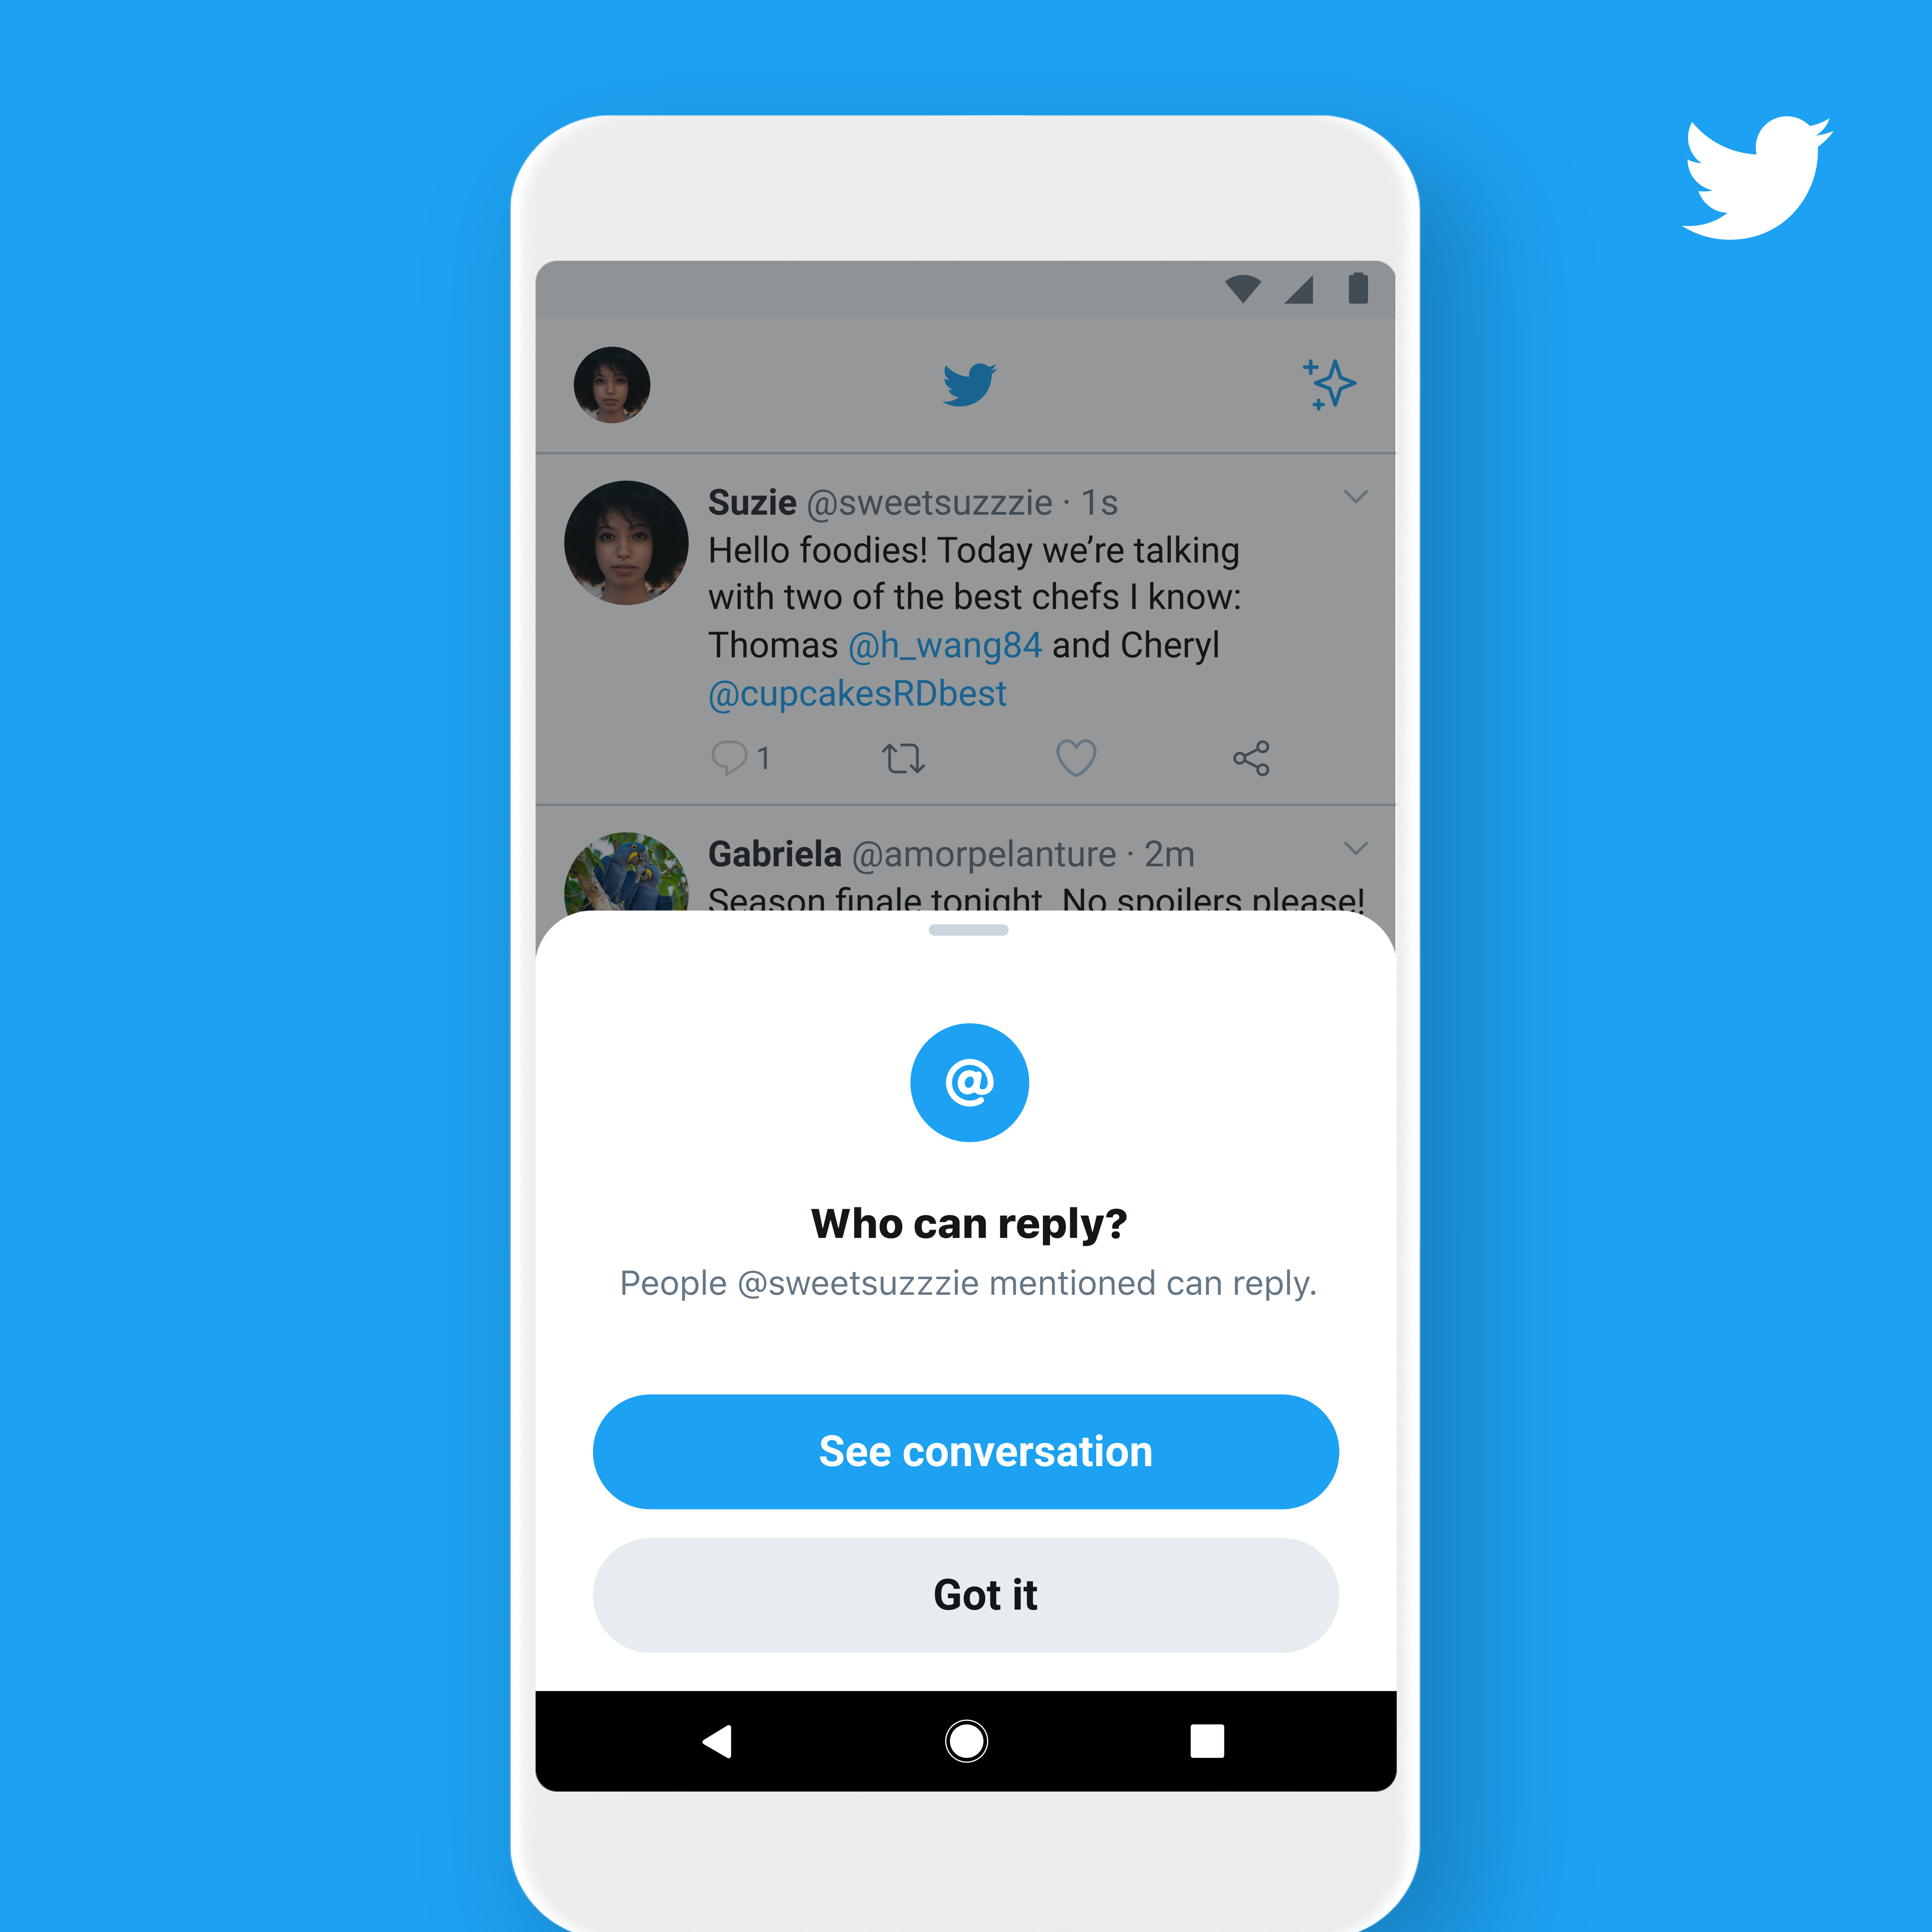The height and width of the screenshot is (1932, 1932).
Task: Expand Gabriela's tweet dropdown chevron
Action: tap(1355, 847)
